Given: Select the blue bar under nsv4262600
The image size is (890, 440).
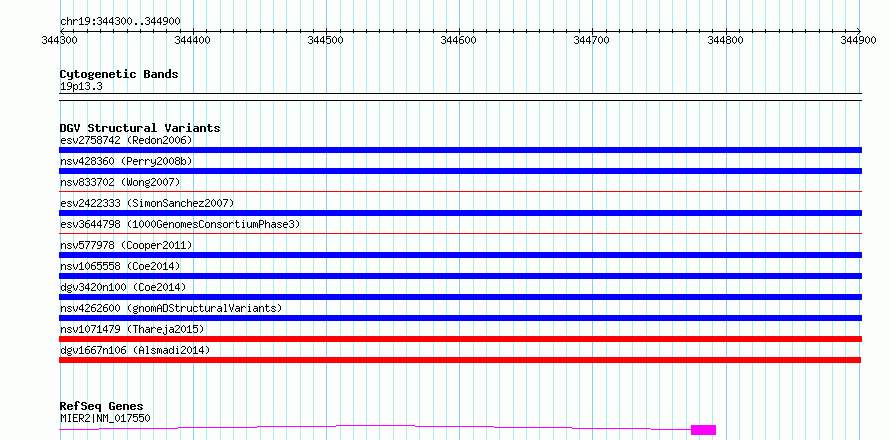Looking at the screenshot, I should coord(460,318).
